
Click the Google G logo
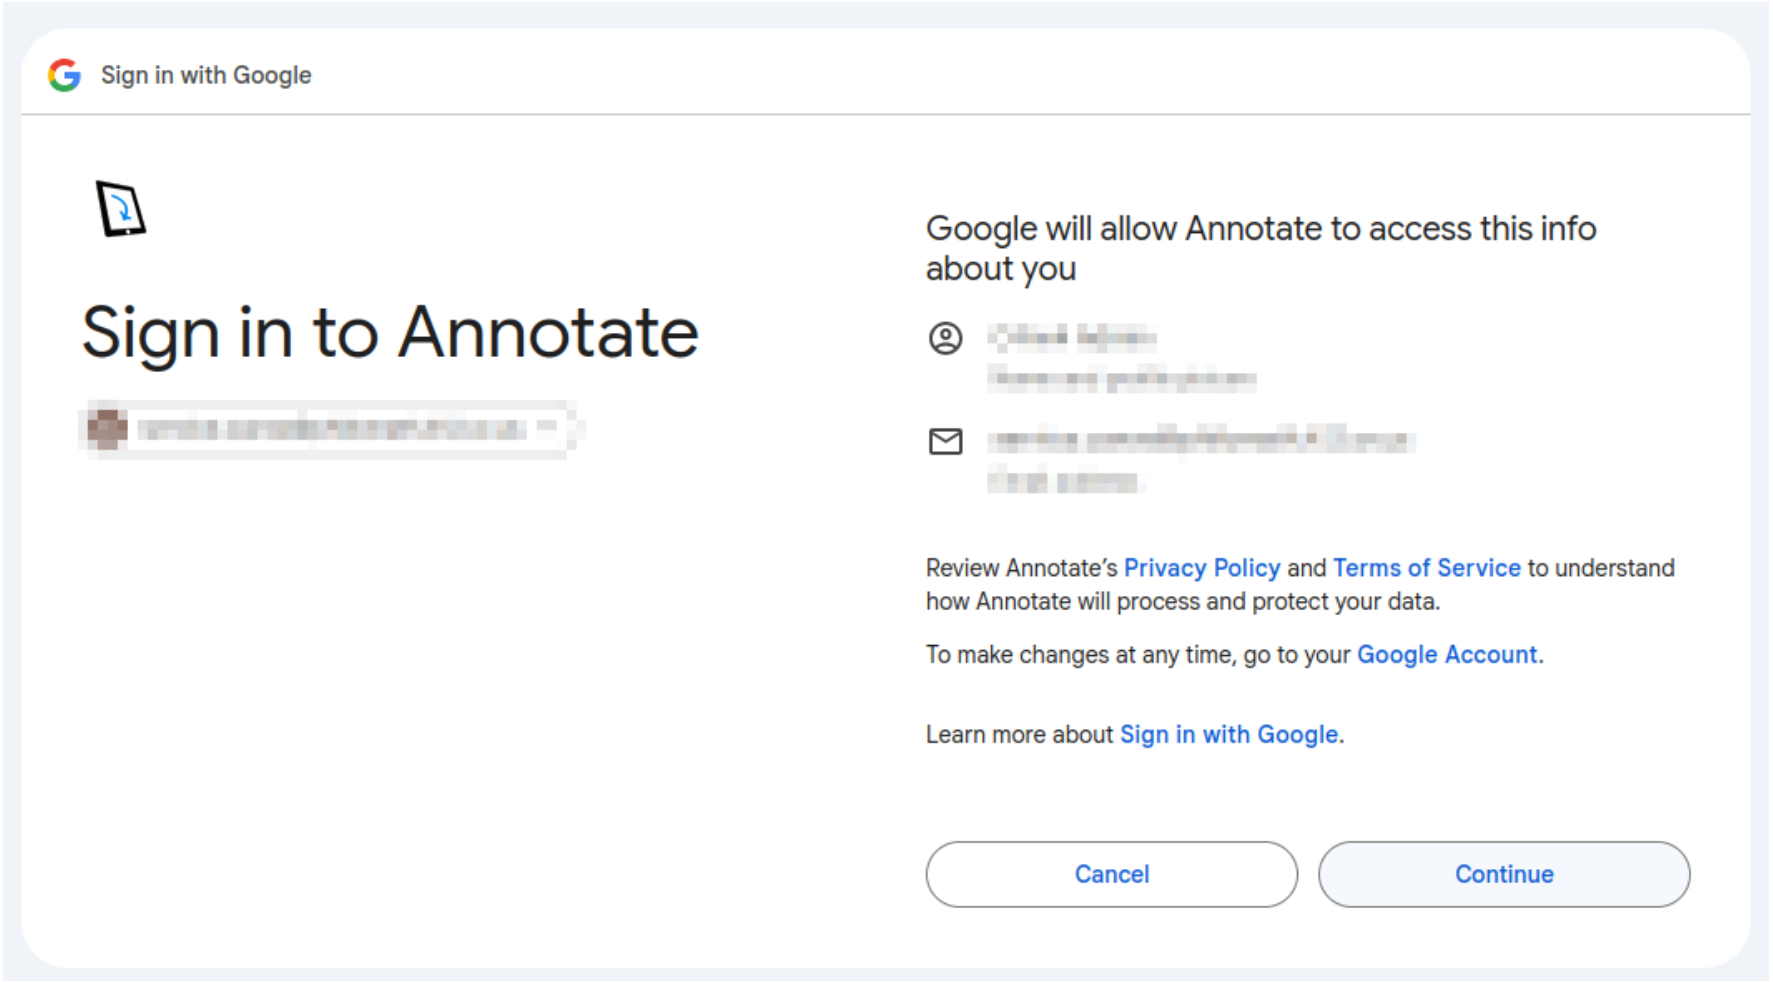64,75
